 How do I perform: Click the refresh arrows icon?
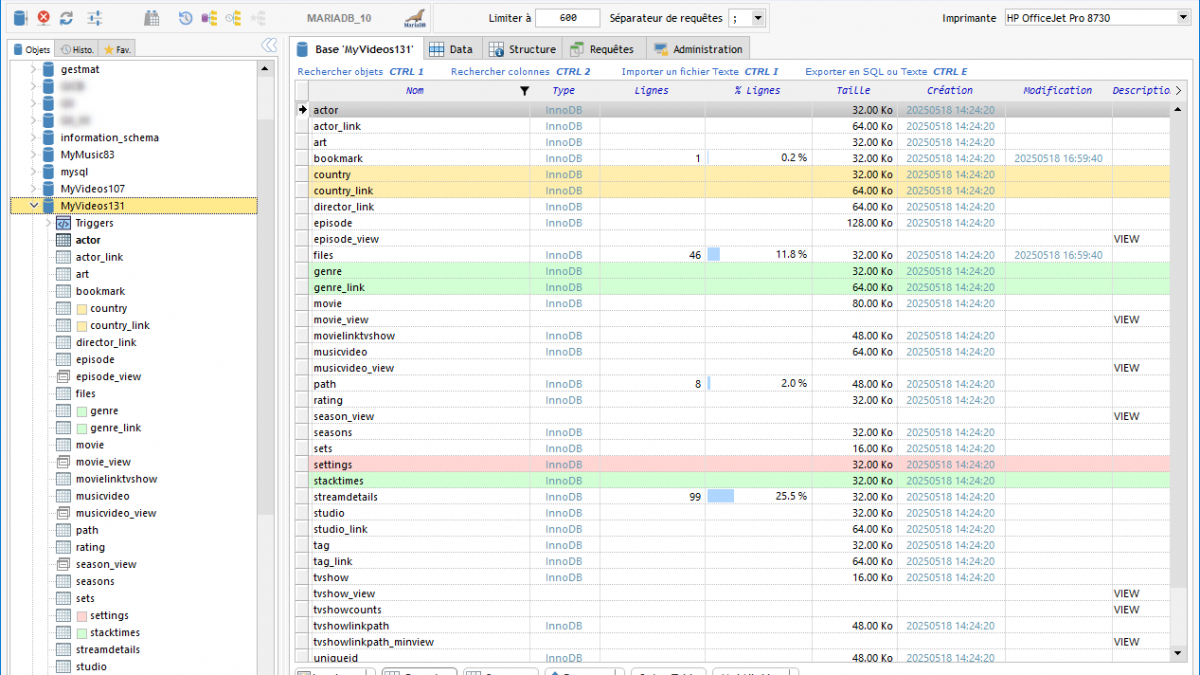click(x=67, y=18)
